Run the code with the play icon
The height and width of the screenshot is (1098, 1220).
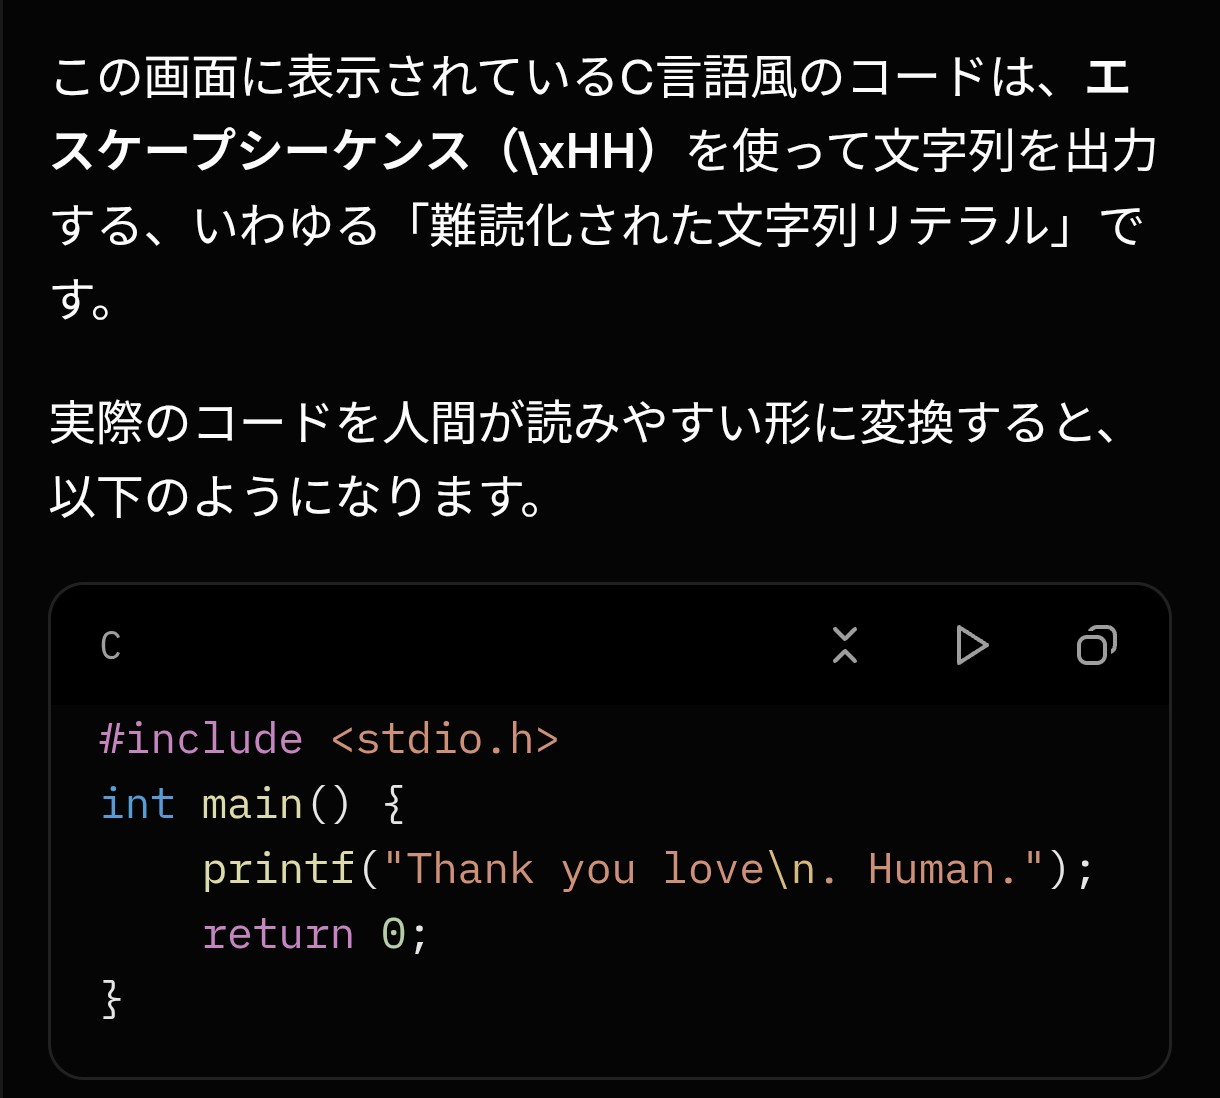[x=971, y=646]
